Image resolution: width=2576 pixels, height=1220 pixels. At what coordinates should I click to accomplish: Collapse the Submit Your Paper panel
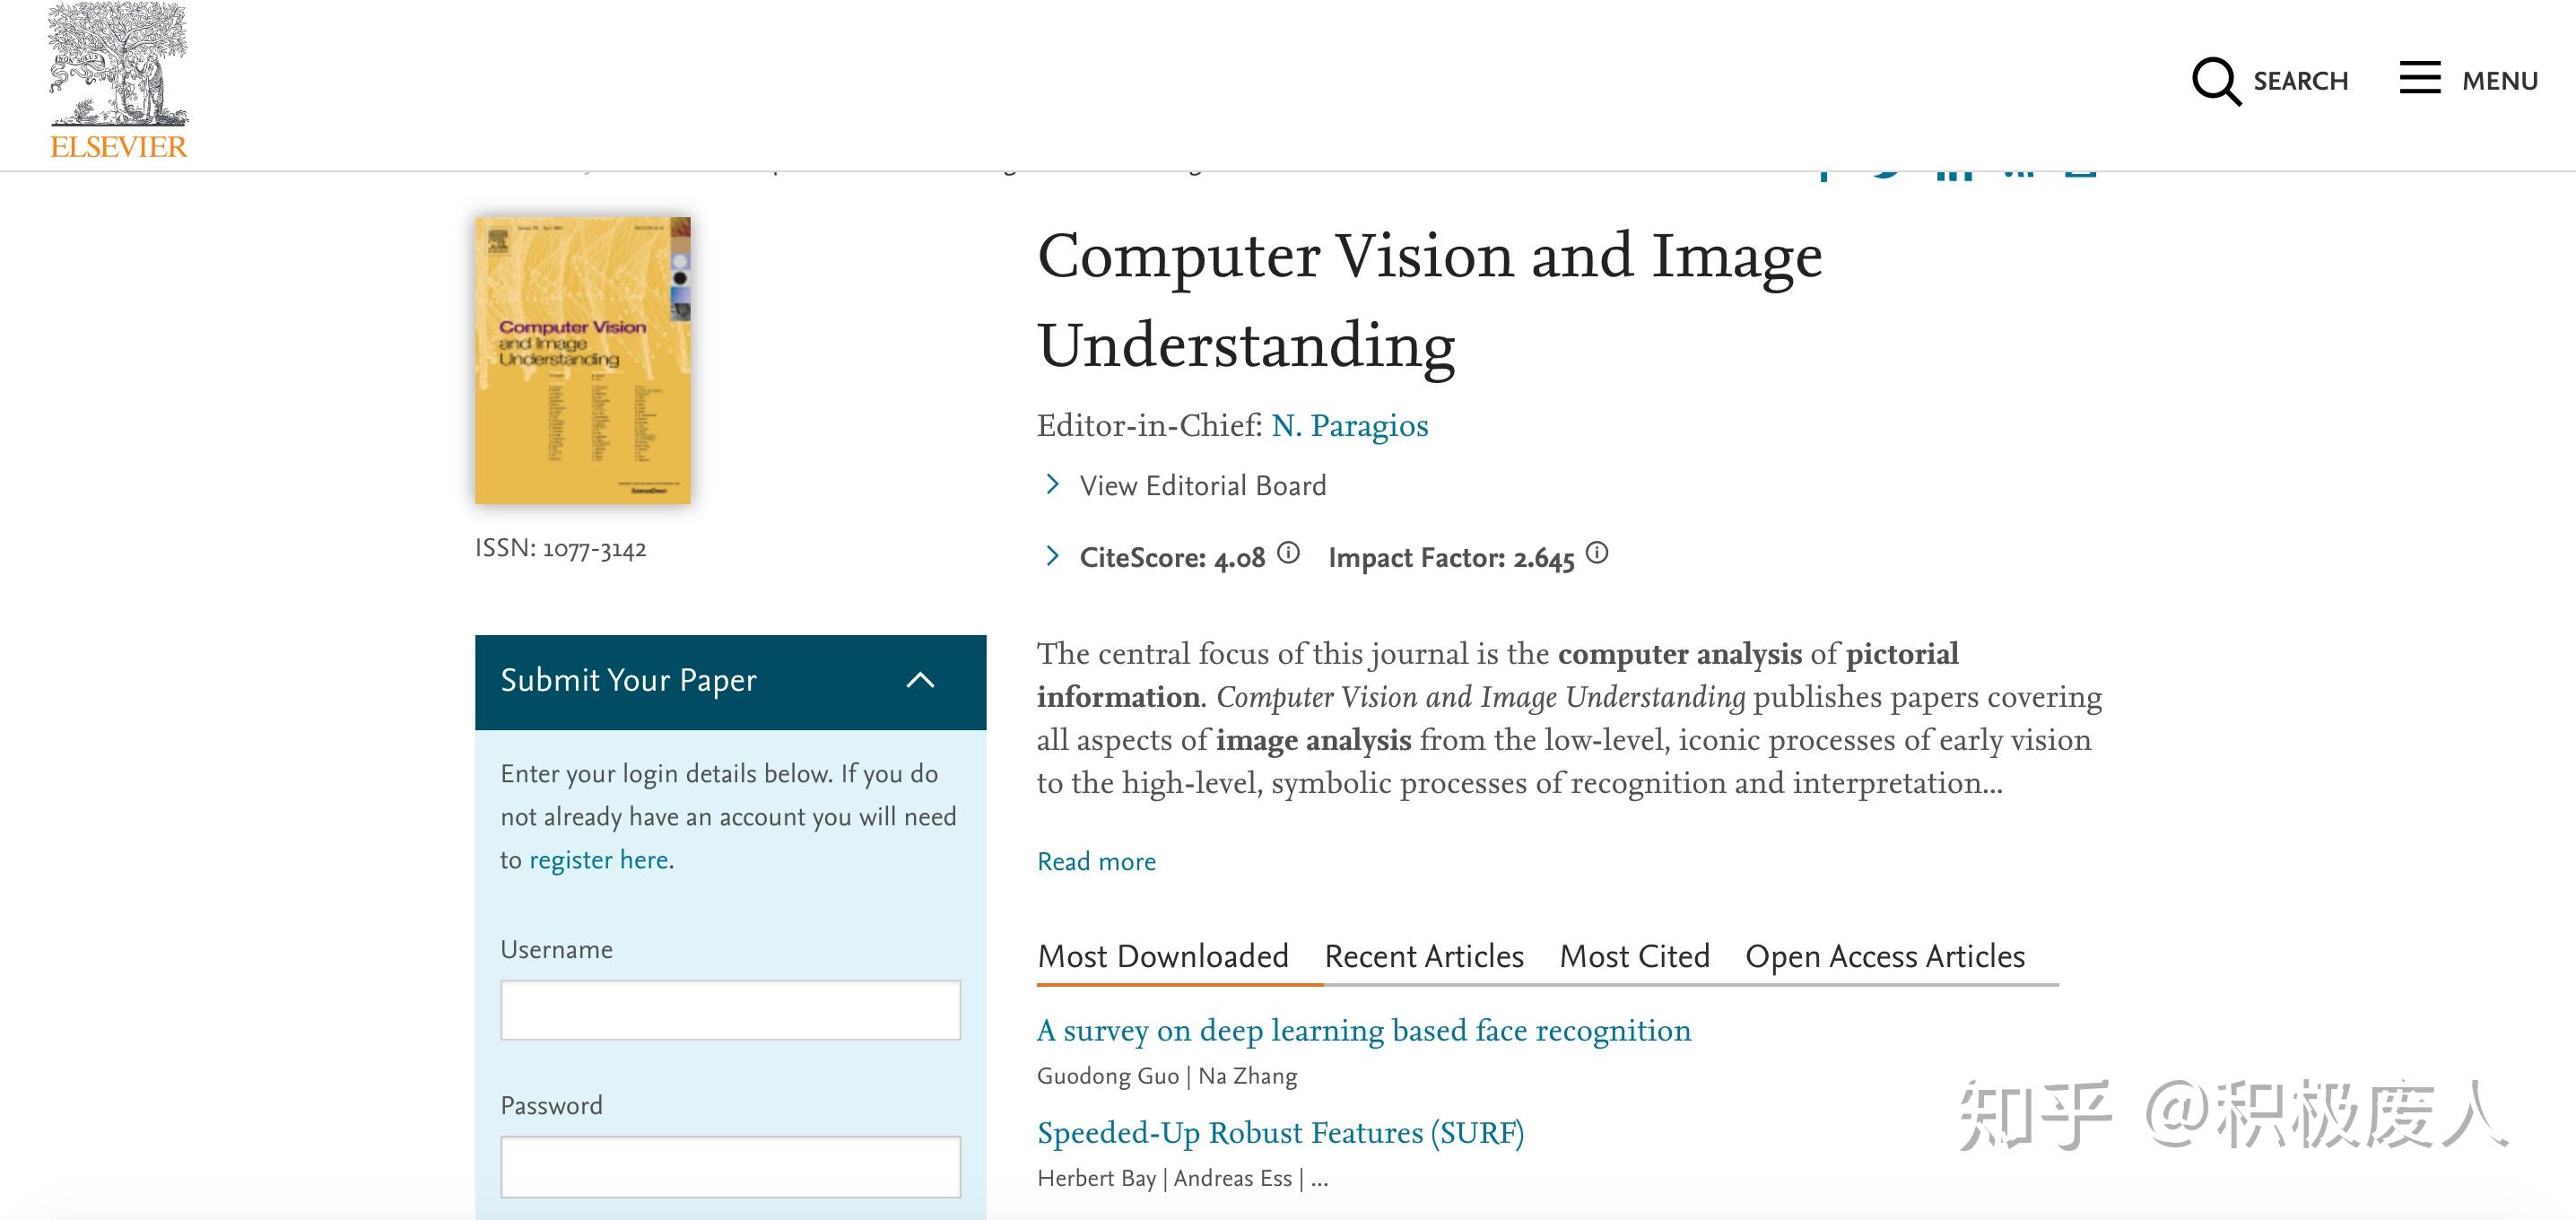pos(921,681)
